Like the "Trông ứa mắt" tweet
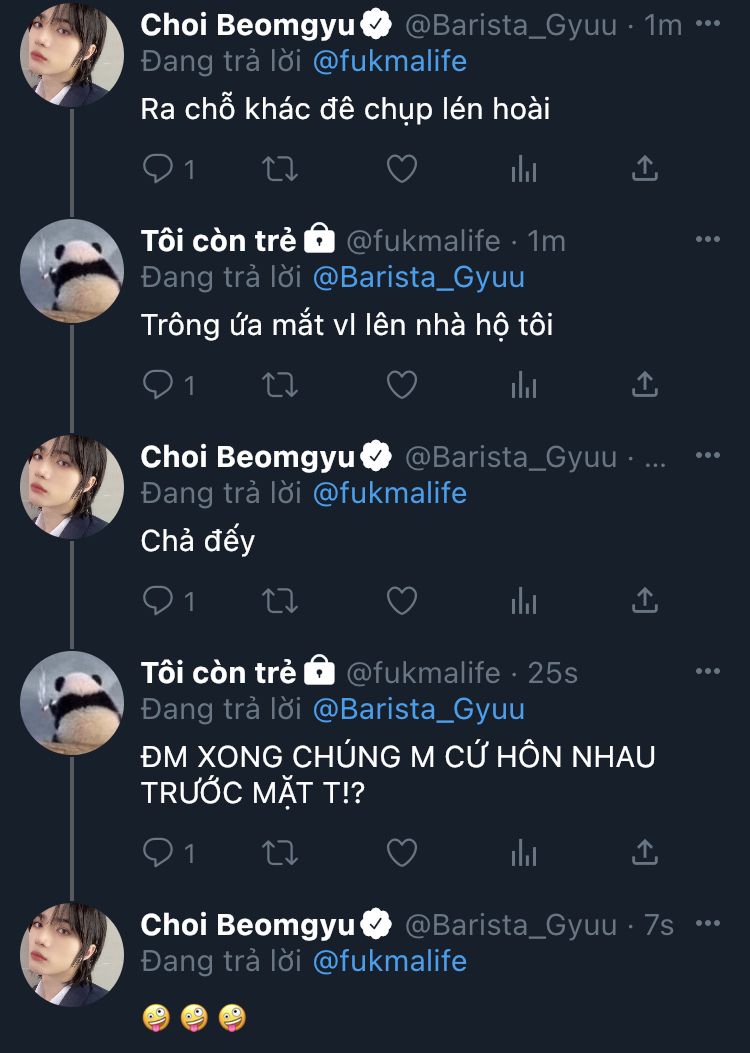This screenshot has height=1053, width=750. [401, 384]
